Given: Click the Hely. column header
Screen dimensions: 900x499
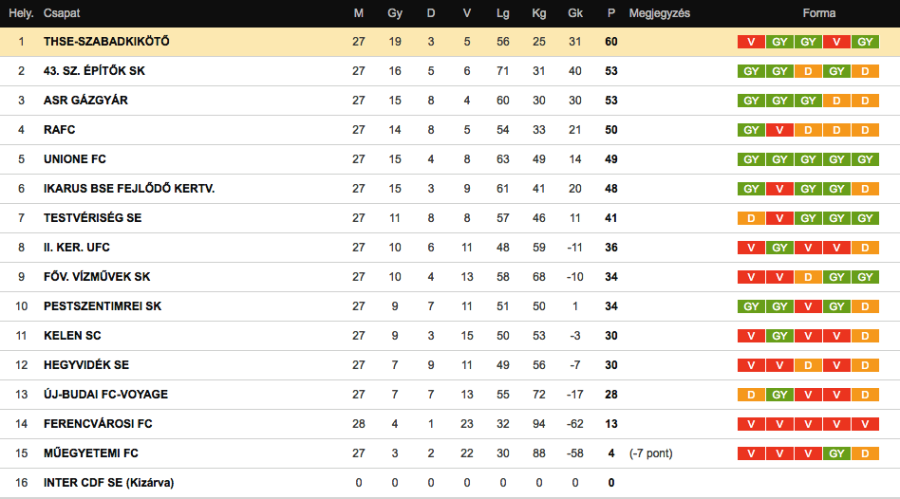Looking at the screenshot, I should click(x=21, y=14).
